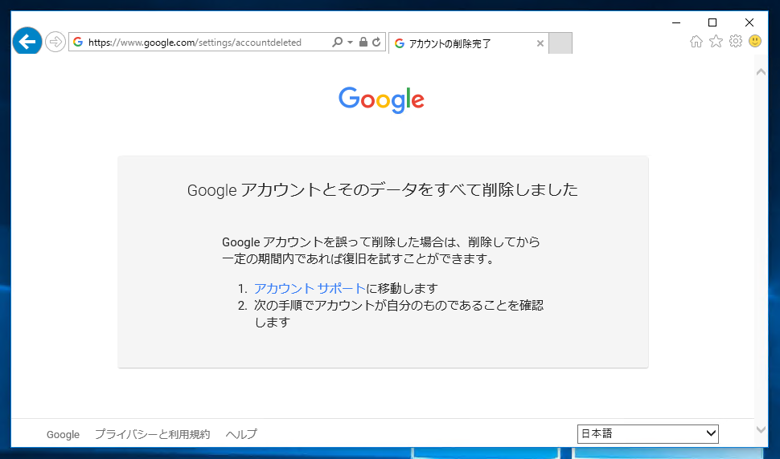Open the Tools gear menu
This screenshot has width=780, height=459.
pyautogui.click(x=735, y=41)
